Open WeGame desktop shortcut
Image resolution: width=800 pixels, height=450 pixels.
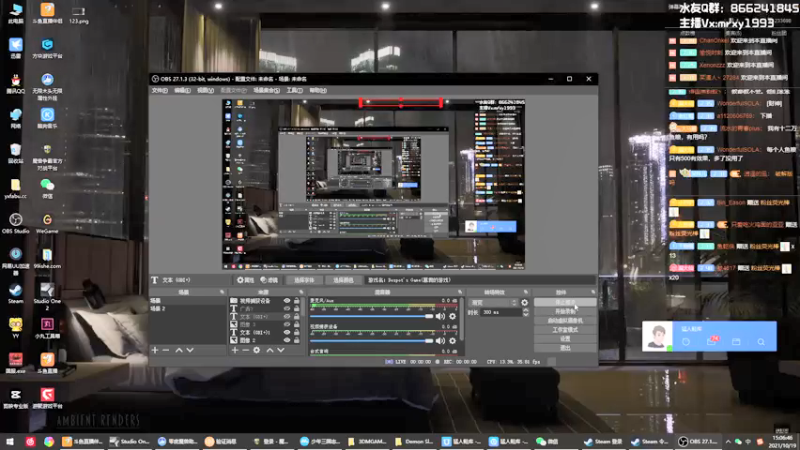pos(47,223)
